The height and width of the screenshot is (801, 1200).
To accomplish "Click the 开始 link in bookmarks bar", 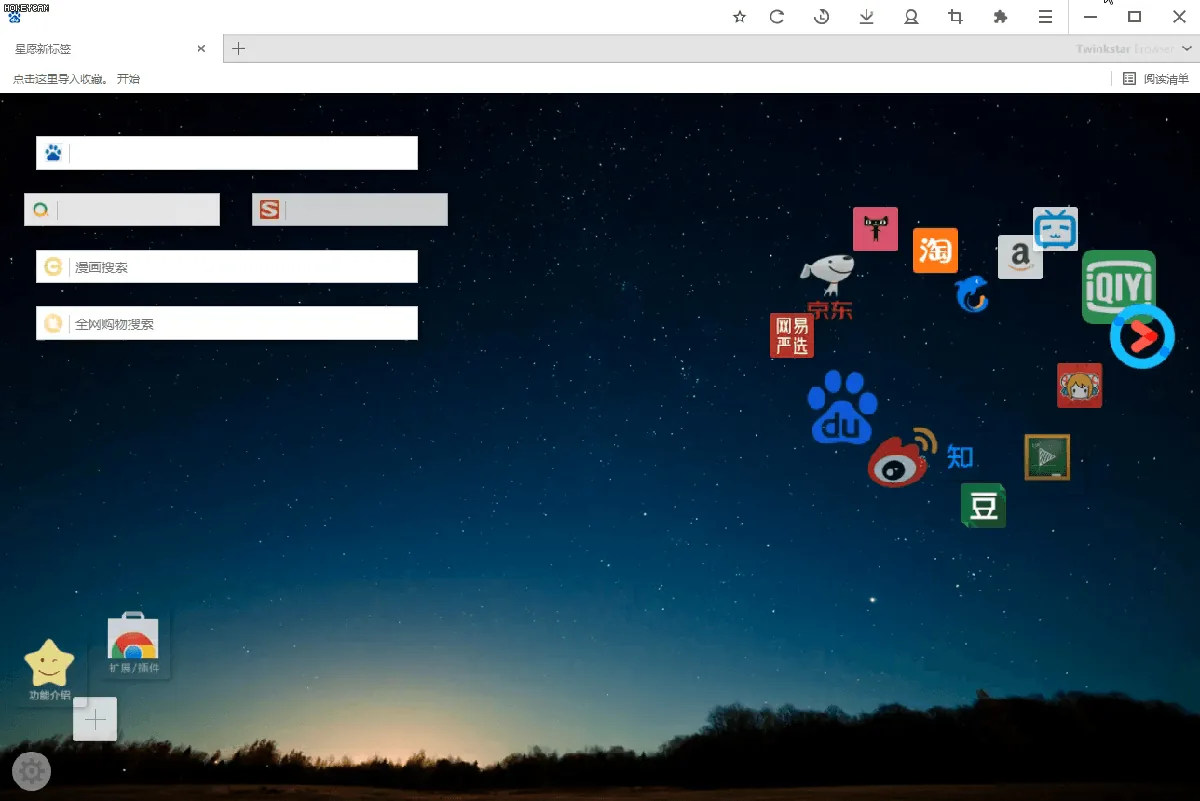I will [128, 79].
